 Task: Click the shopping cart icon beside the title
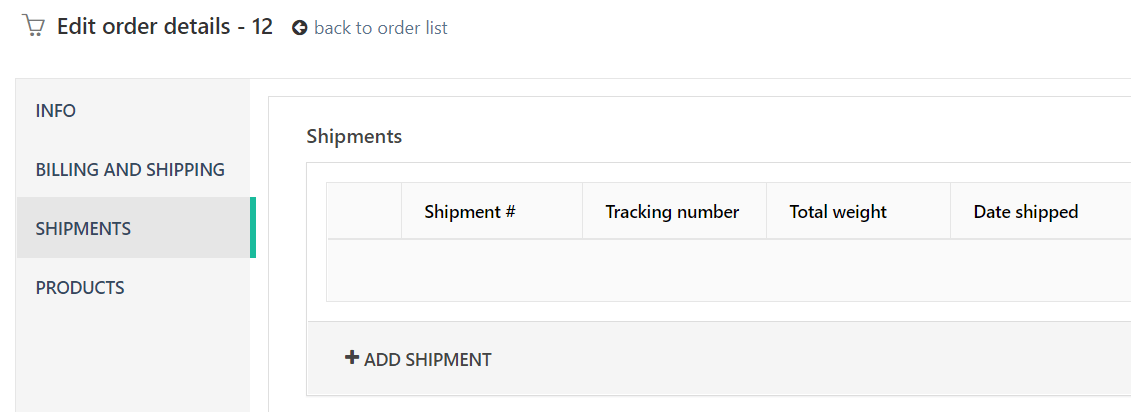click(x=33, y=27)
